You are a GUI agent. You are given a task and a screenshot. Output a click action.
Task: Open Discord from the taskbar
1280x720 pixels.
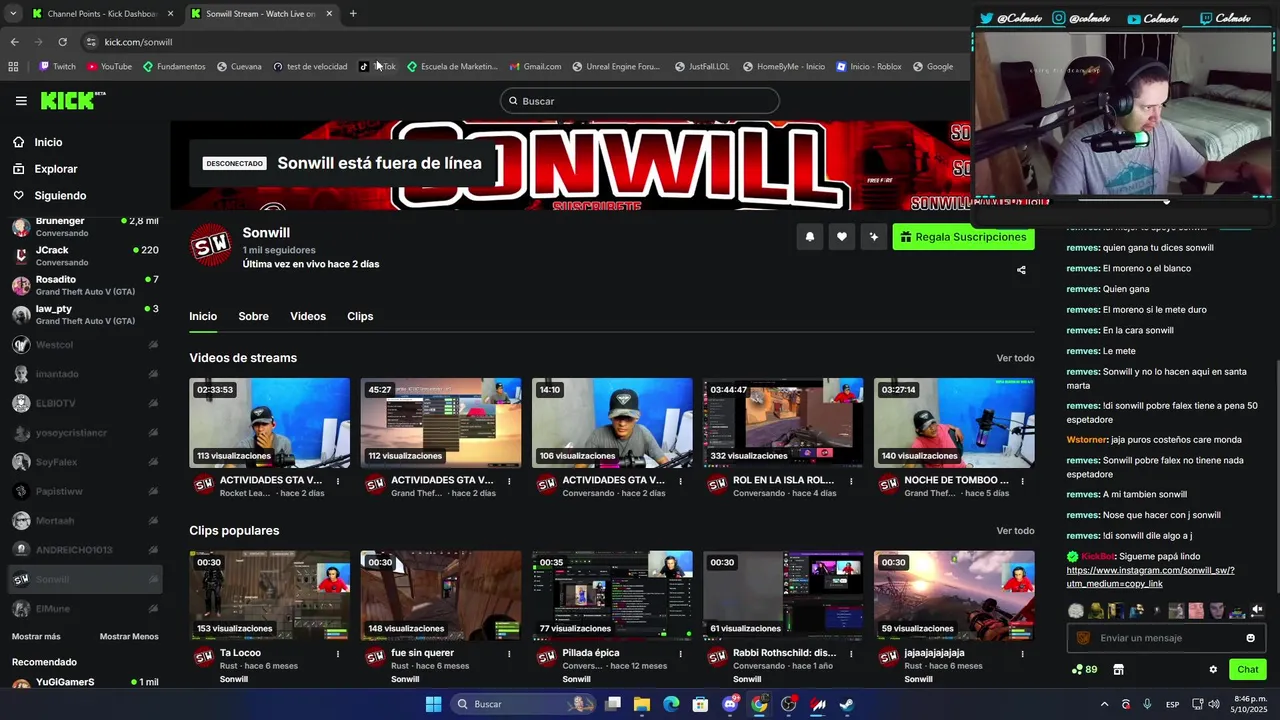click(731, 704)
